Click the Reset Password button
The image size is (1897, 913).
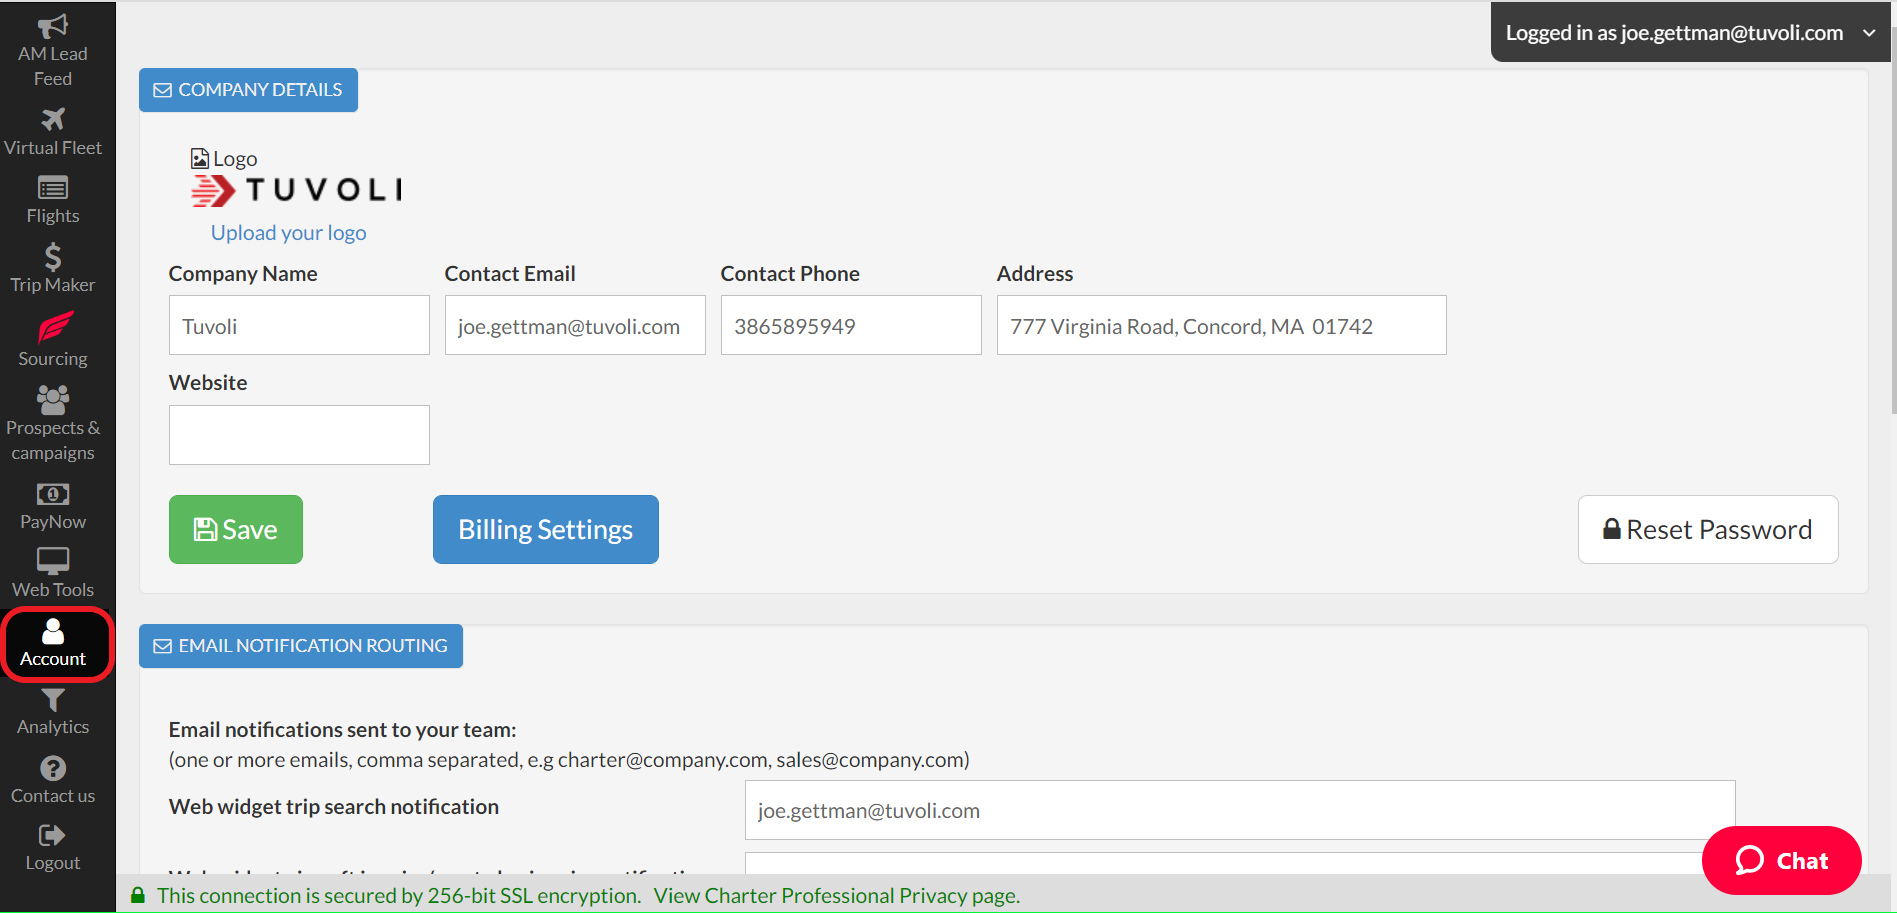1707,530
